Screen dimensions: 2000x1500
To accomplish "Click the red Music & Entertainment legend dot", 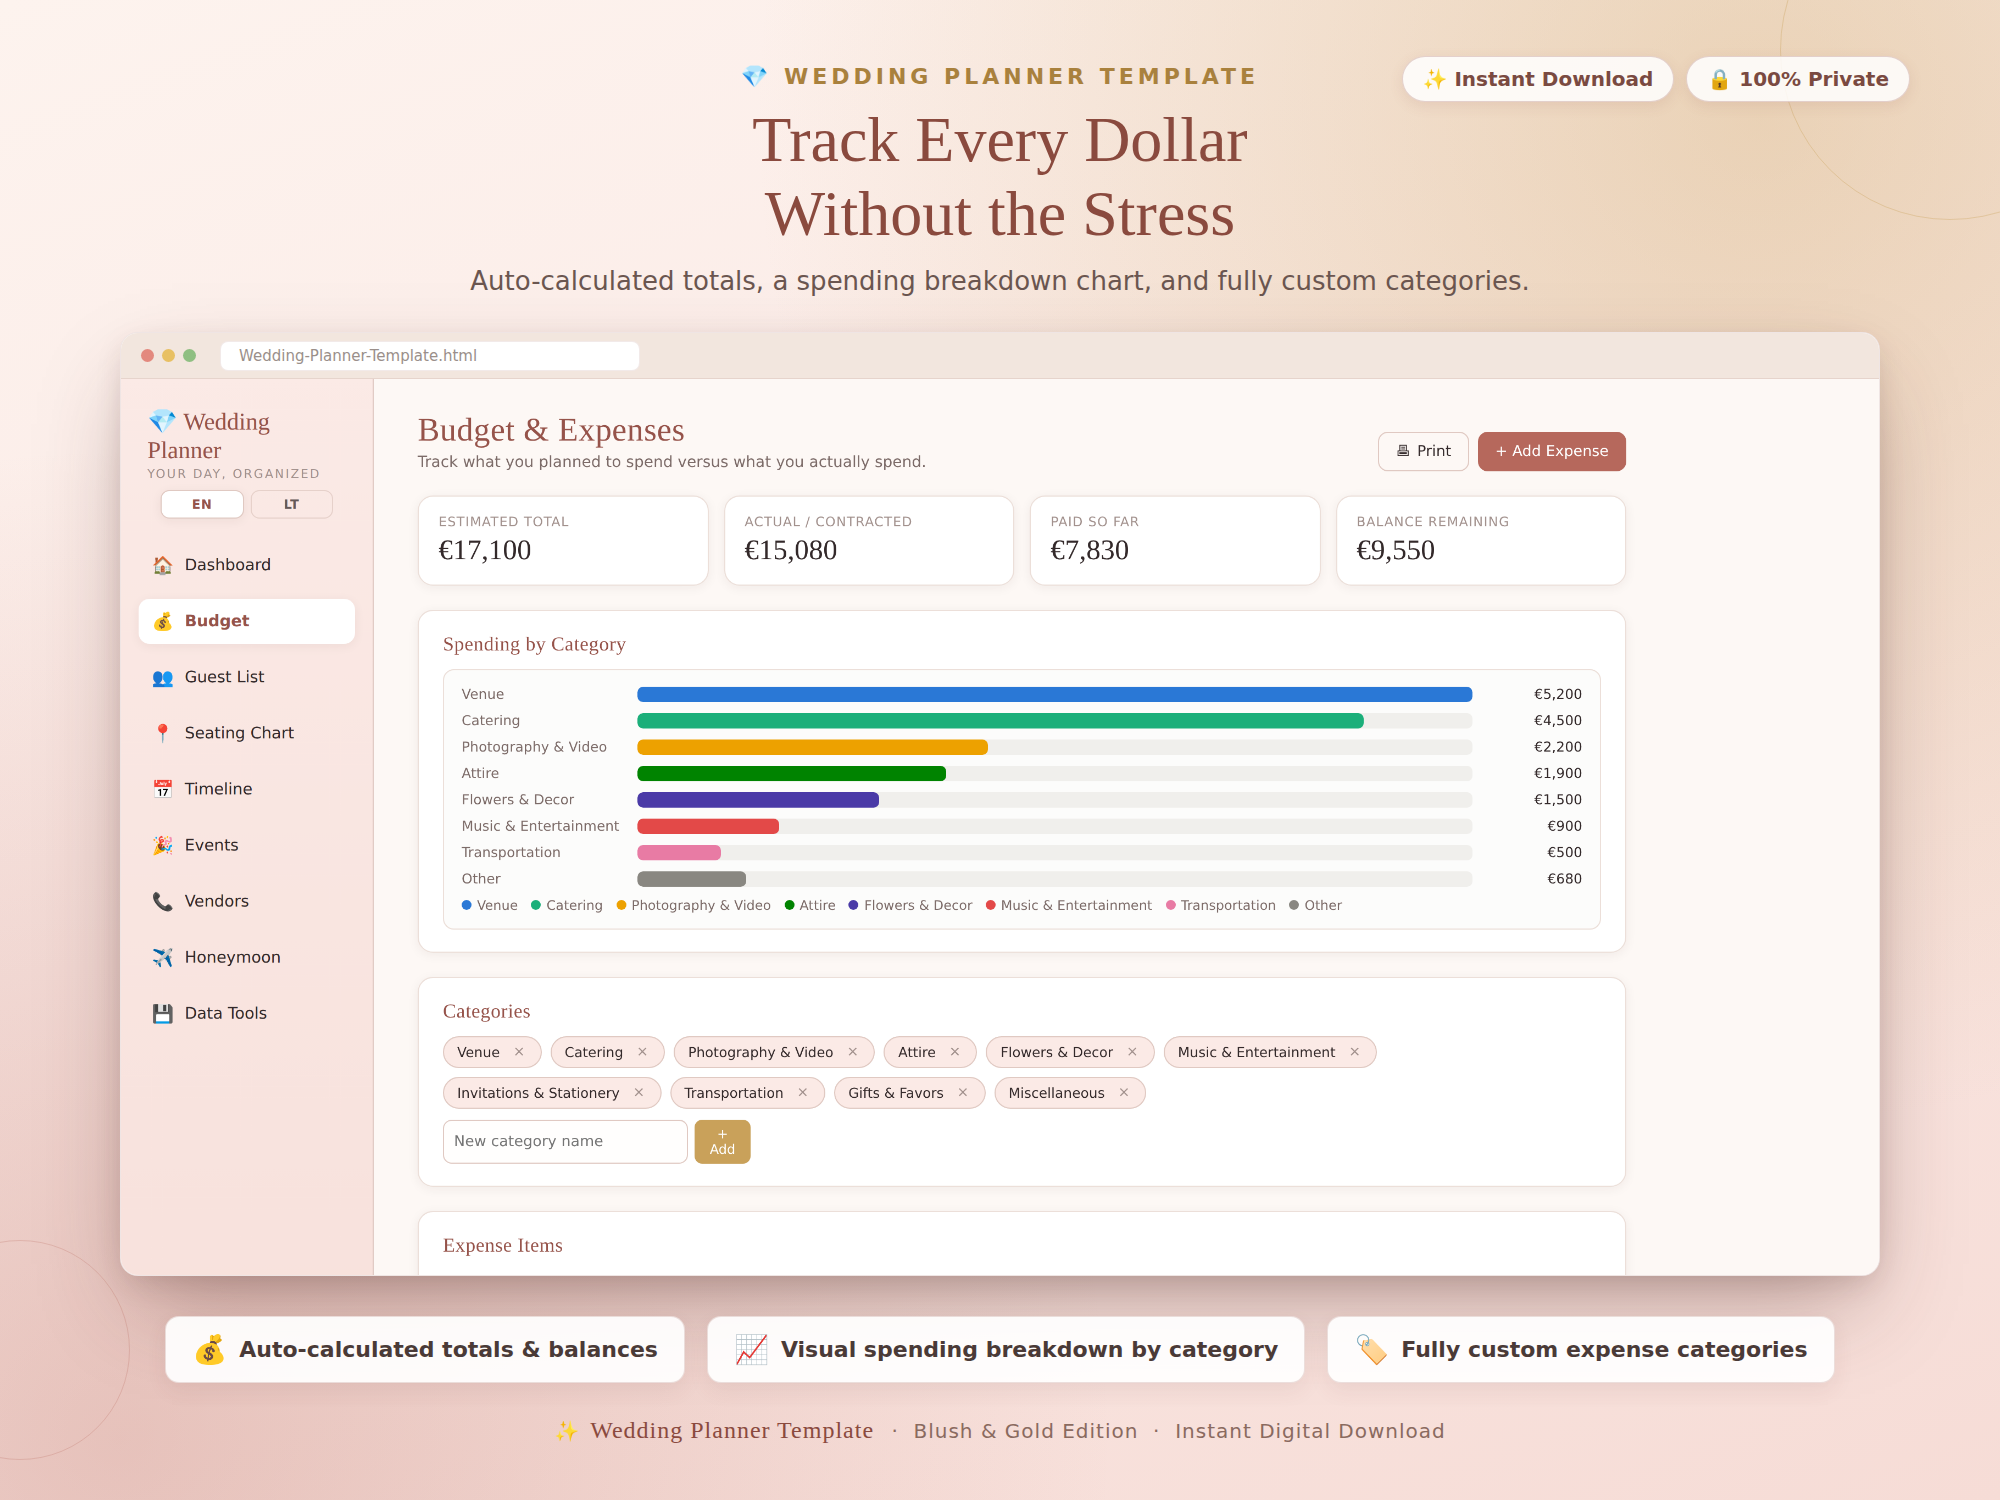I will (x=991, y=905).
